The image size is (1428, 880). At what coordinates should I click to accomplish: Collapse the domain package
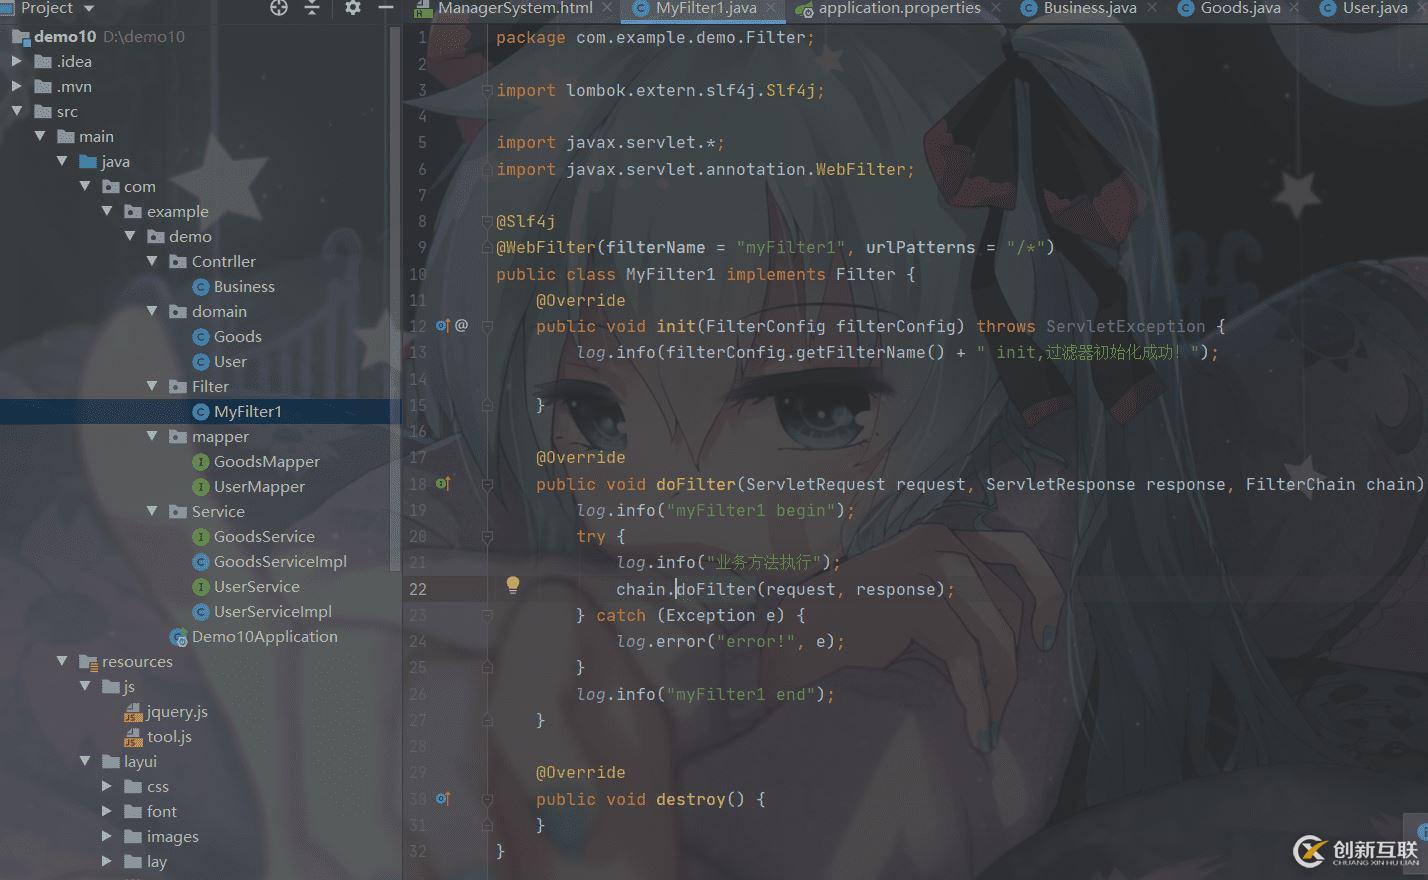pyautogui.click(x=153, y=312)
